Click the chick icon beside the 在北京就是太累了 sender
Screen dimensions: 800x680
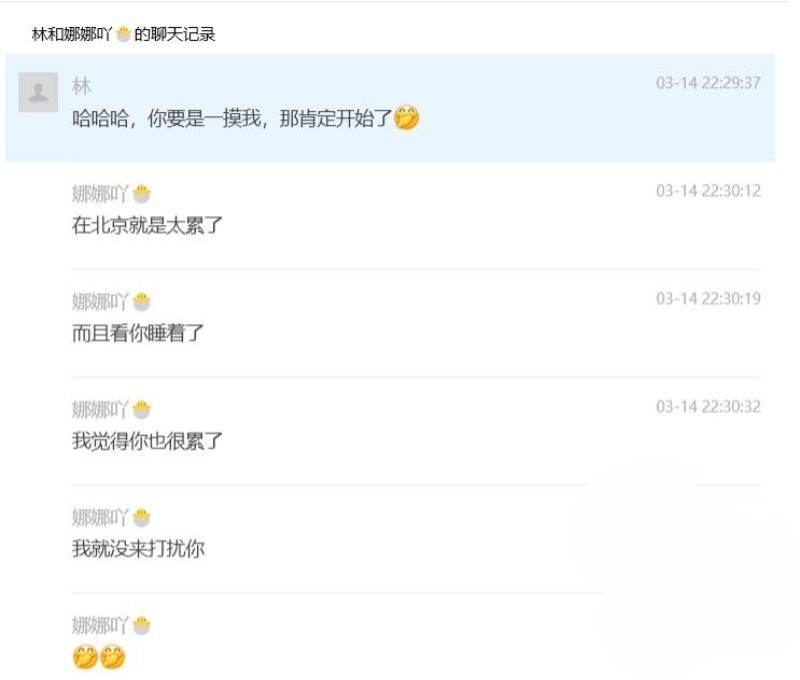pos(141,194)
